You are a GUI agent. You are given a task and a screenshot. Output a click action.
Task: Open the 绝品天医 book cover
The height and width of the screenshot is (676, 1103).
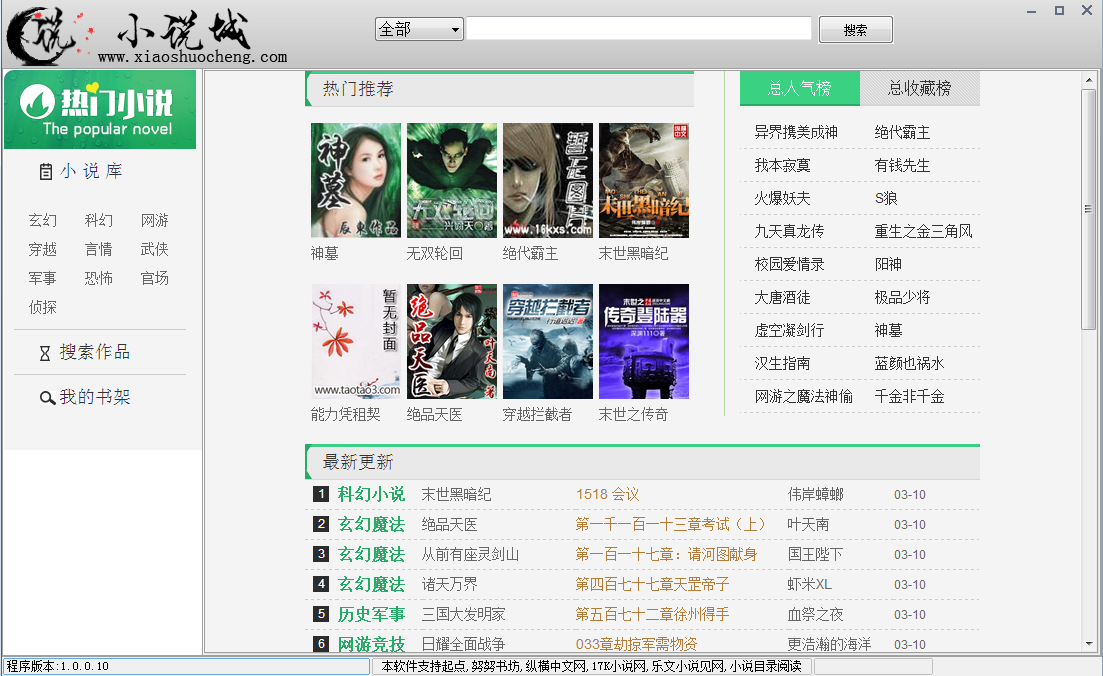click(x=451, y=341)
